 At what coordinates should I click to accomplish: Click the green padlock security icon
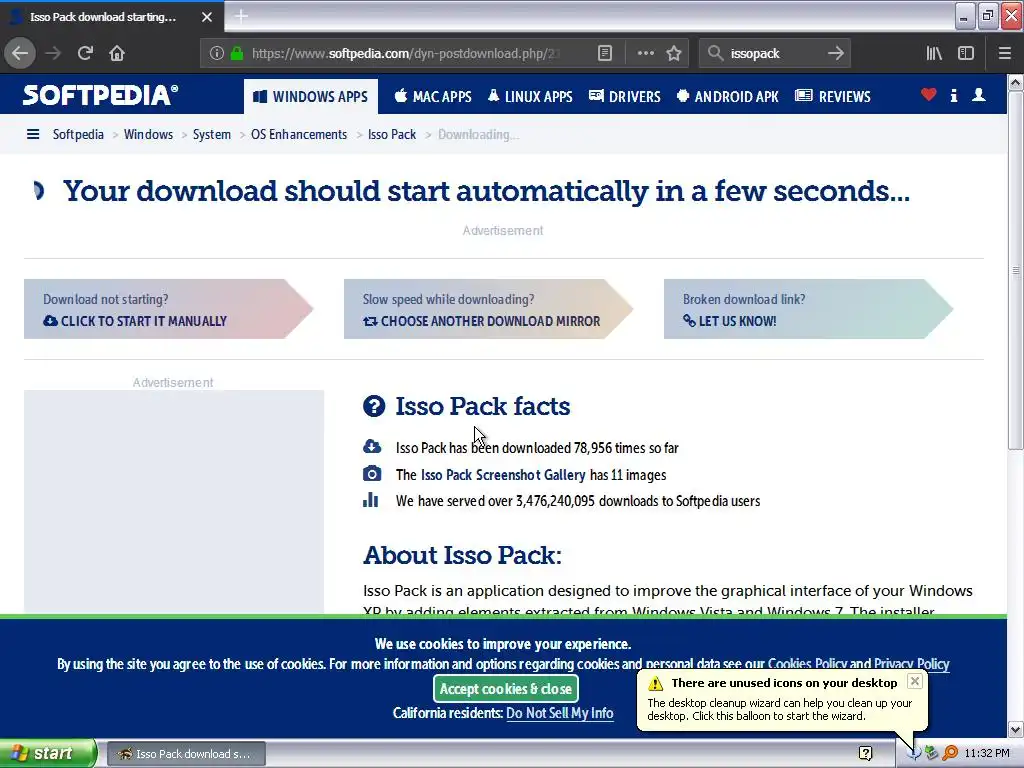coord(237,54)
